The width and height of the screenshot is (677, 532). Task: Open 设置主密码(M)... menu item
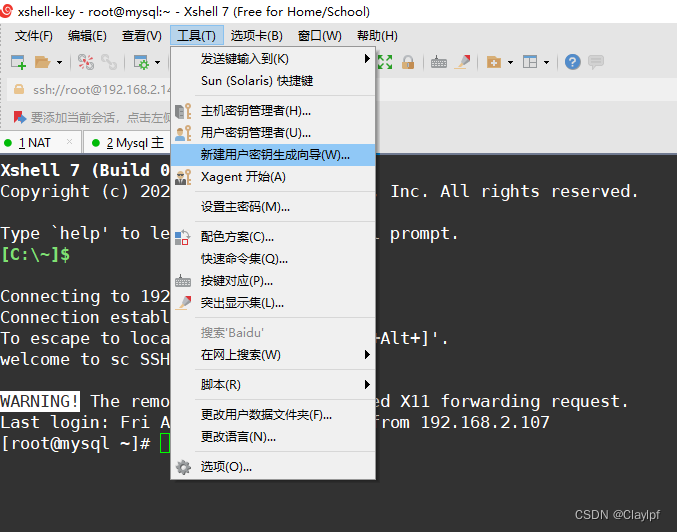point(273,207)
